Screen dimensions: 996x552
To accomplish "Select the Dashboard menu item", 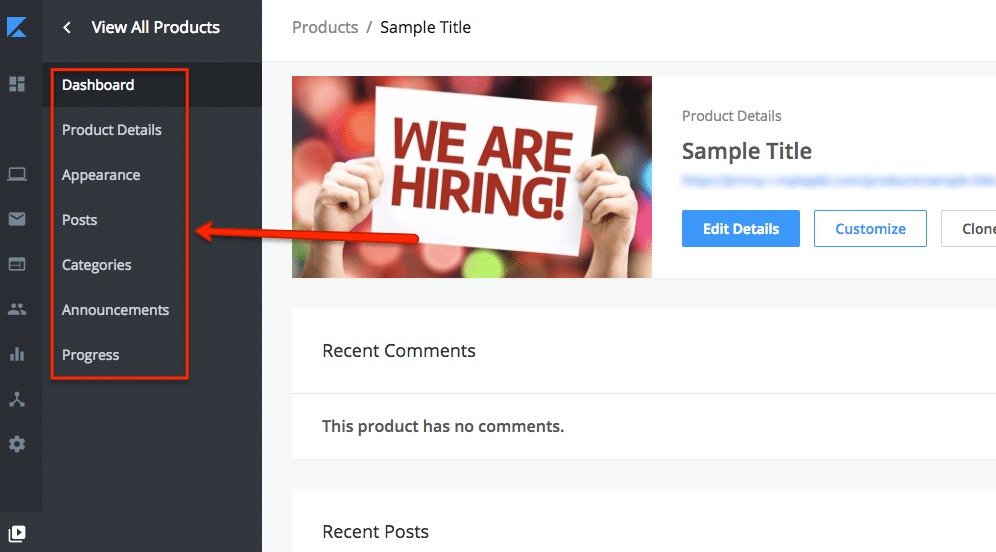I will point(98,85).
